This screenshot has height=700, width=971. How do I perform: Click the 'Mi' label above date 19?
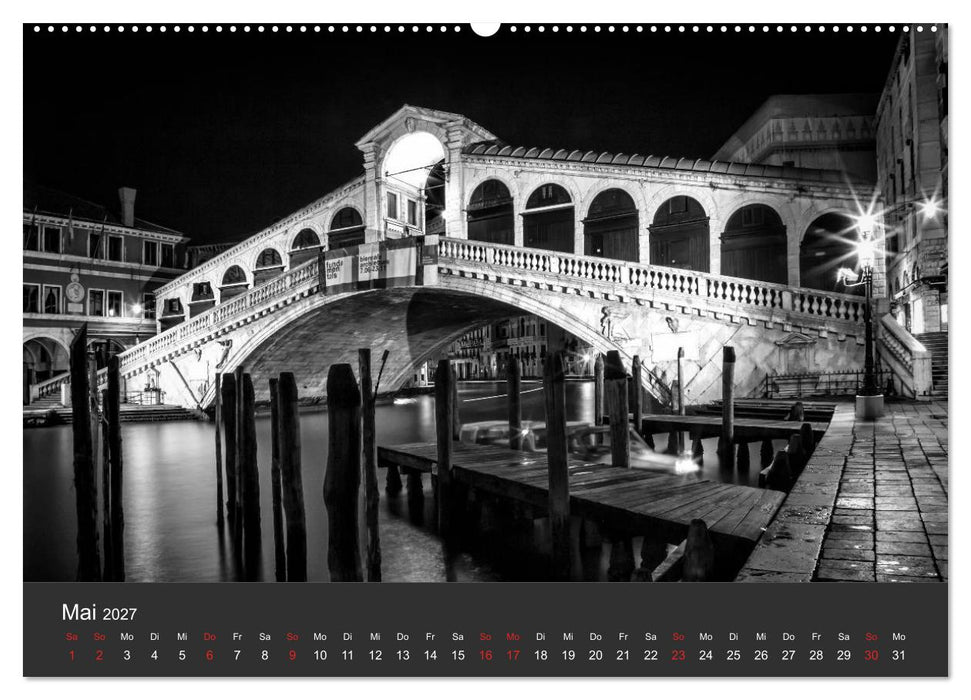click(568, 637)
